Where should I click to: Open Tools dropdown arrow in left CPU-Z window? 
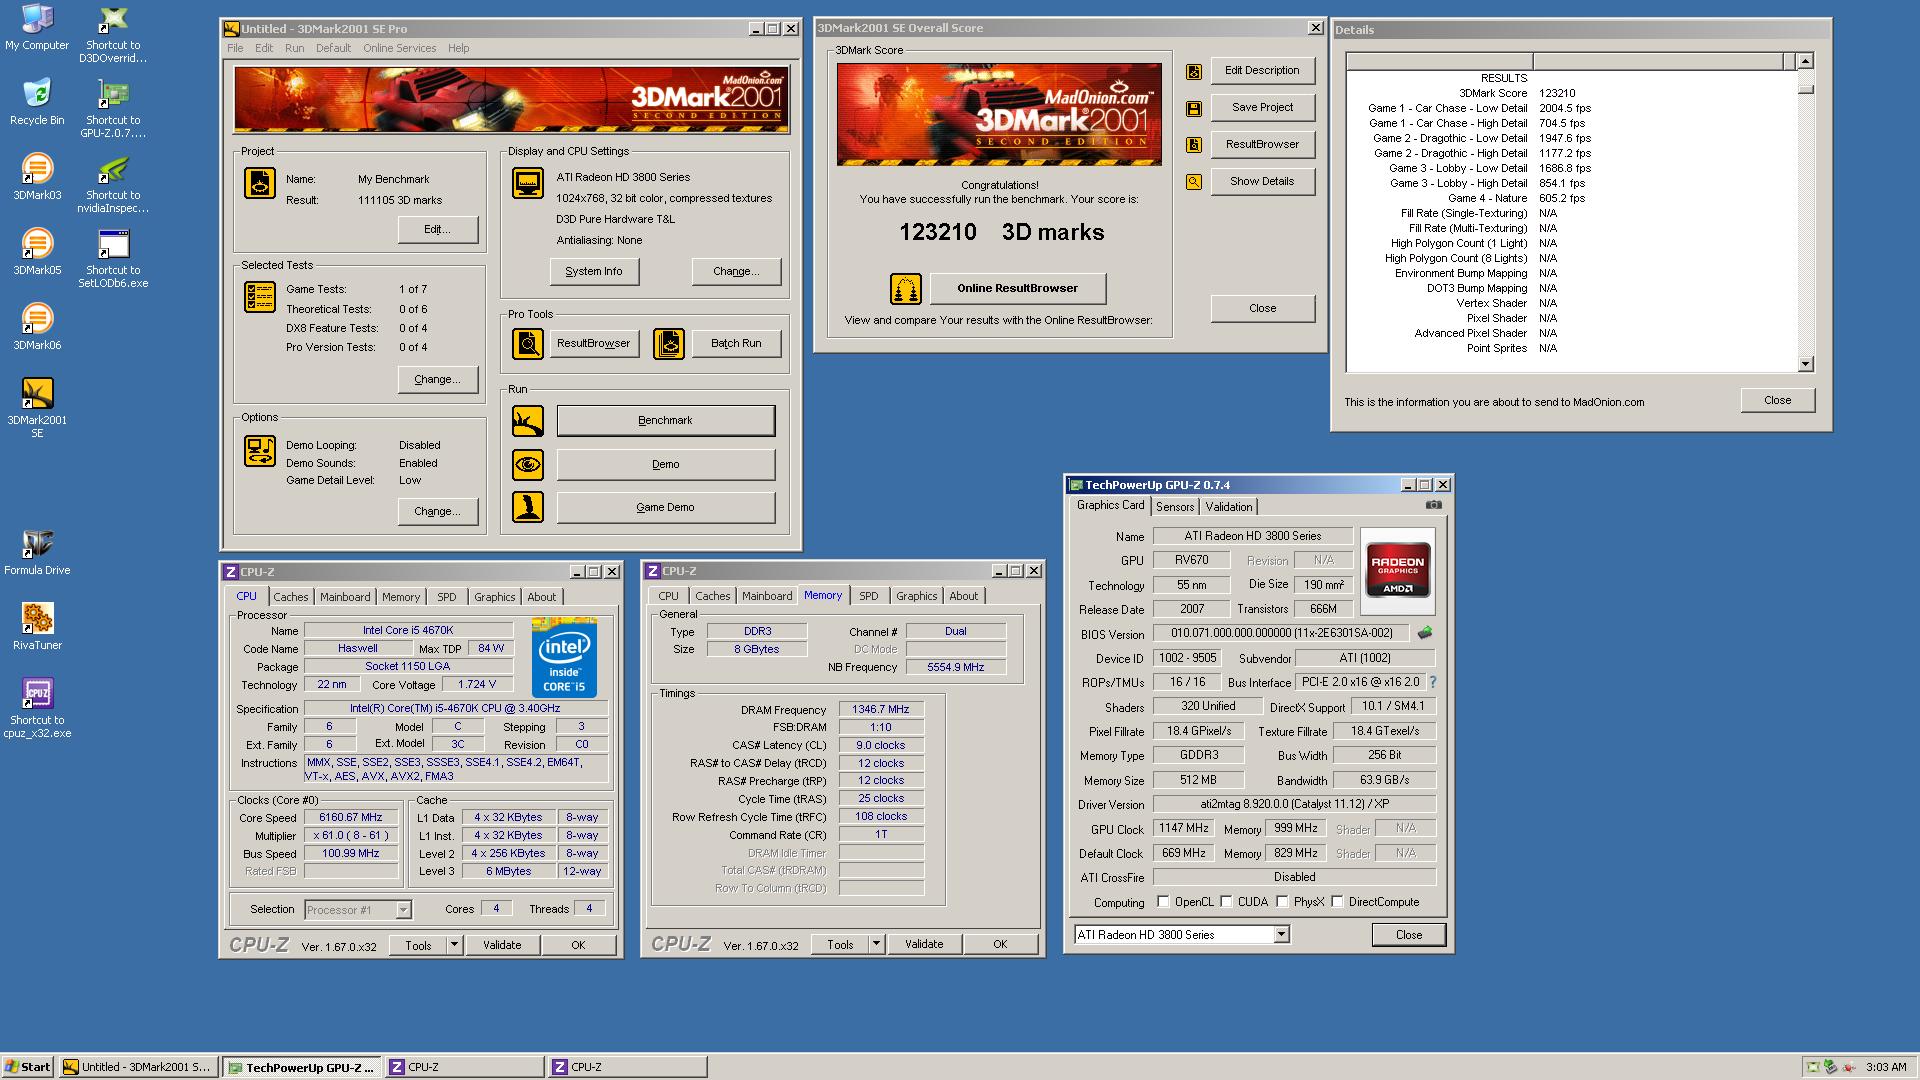point(454,945)
